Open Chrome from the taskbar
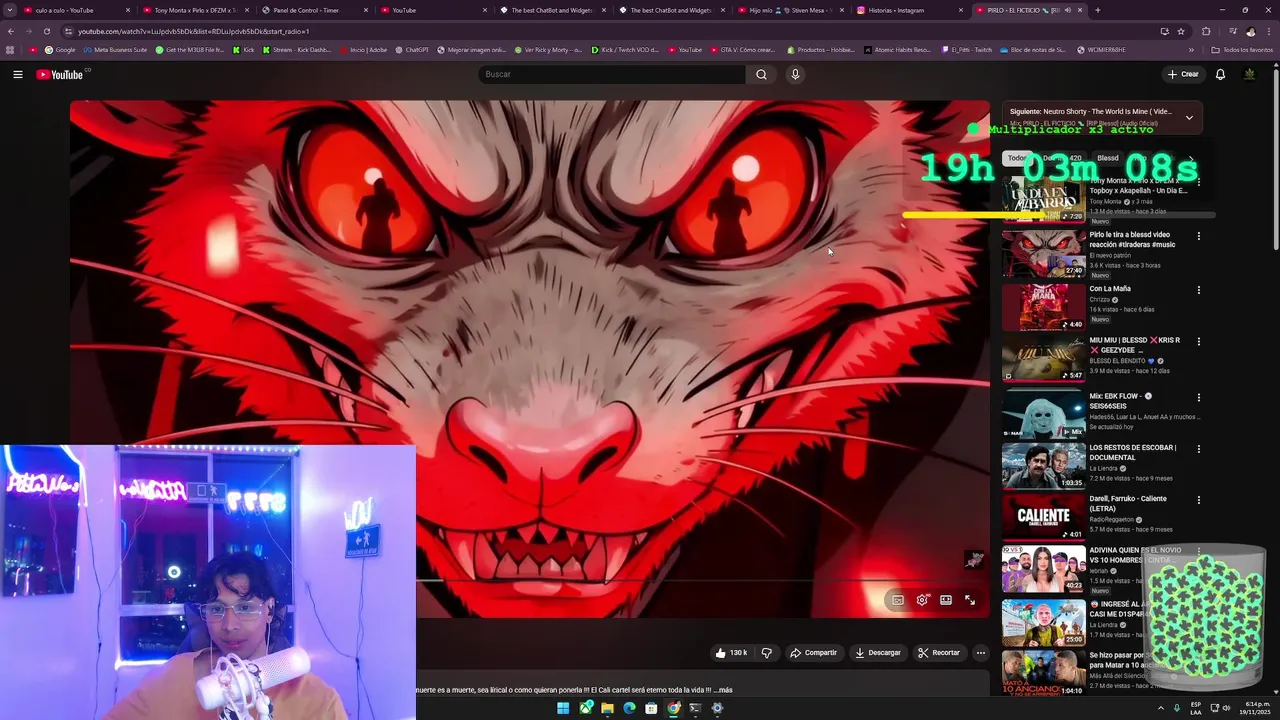This screenshot has height=720, width=1280. pyautogui.click(x=673, y=708)
